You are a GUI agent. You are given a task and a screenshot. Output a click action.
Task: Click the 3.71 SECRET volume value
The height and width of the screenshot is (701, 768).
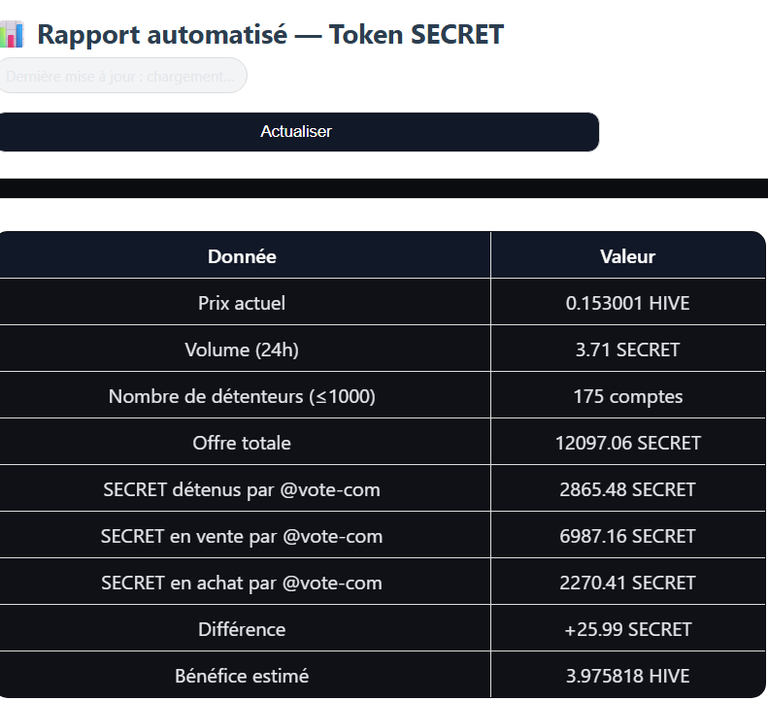click(x=628, y=350)
